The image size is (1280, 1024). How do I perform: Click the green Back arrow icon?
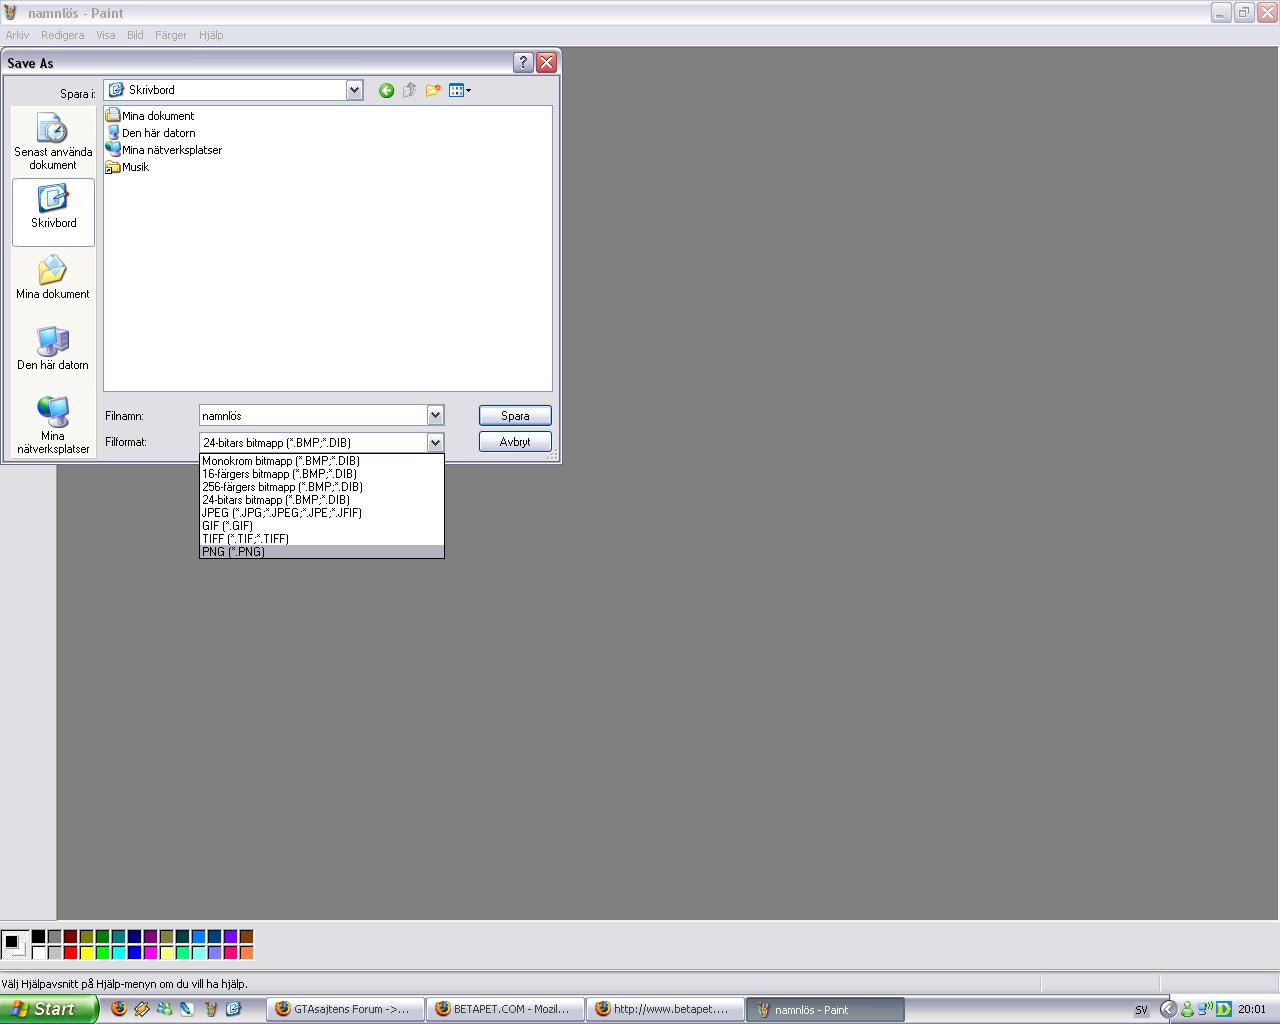386,90
